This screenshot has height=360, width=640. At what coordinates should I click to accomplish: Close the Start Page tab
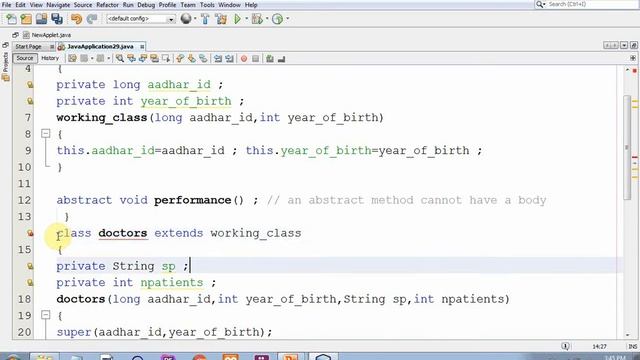(x=52, y=47)
